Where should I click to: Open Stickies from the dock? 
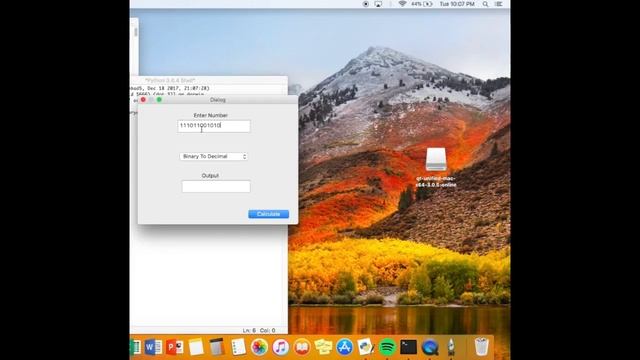[323, 347]
